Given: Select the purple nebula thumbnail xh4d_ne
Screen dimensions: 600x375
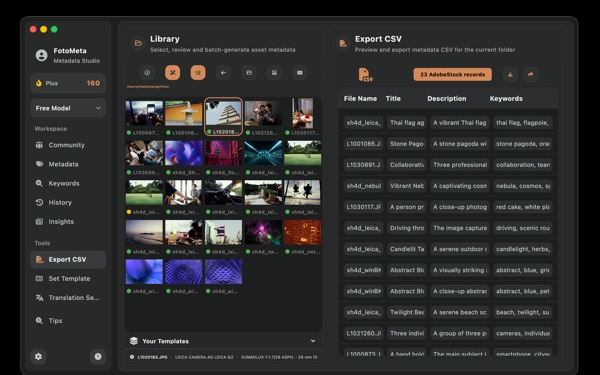Looking at the screenshot, I should coord(263,232).
